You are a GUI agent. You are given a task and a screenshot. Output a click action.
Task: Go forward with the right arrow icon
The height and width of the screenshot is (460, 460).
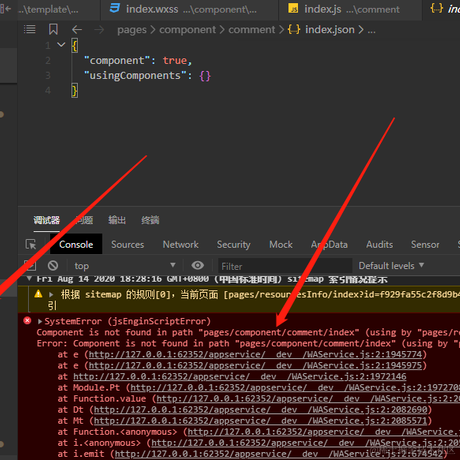coord(99,30)
